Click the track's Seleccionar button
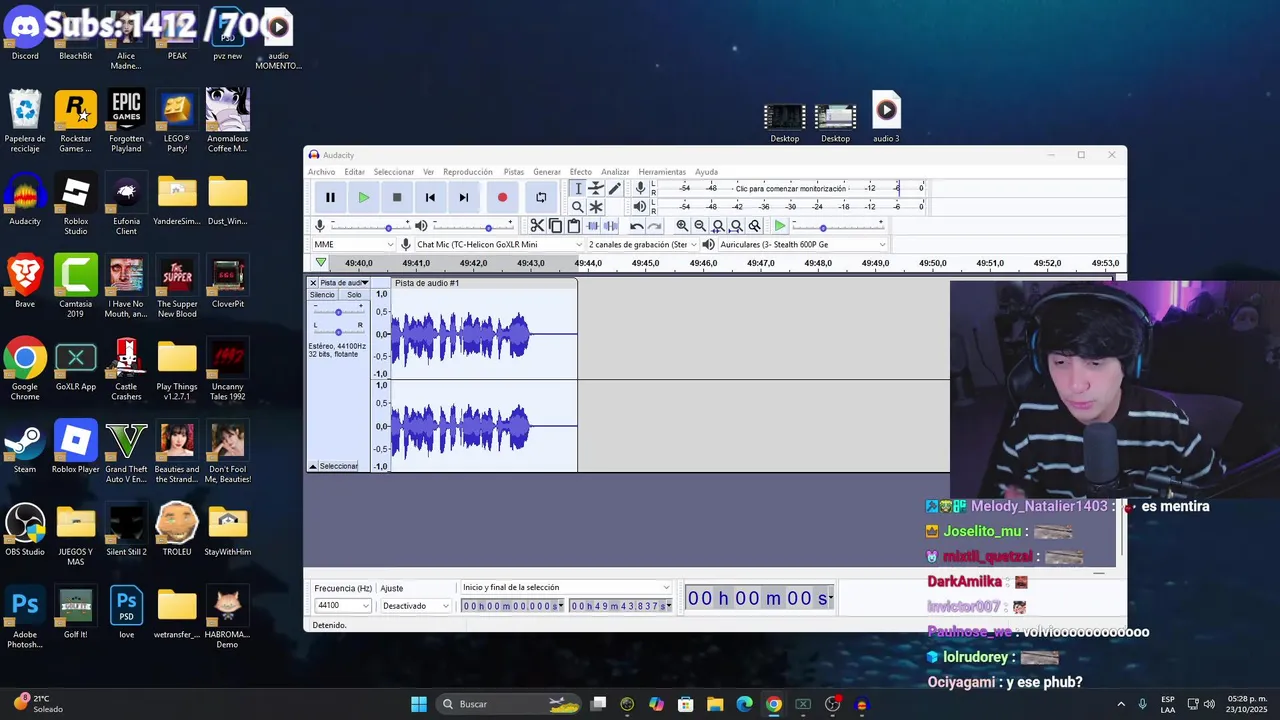This screenshot has width=1280, height=720. 339,466
